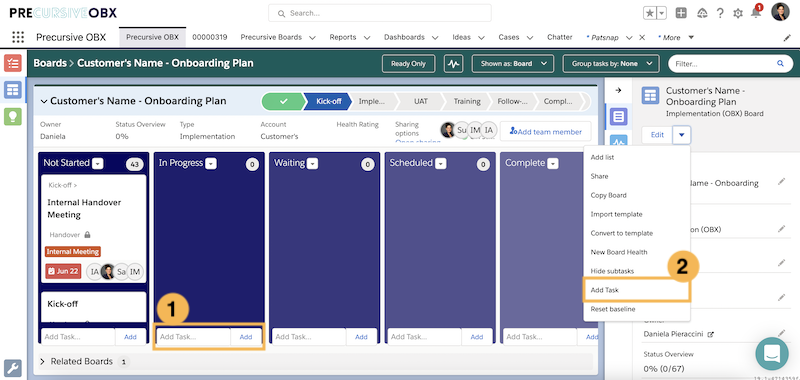The width and height of the screenshot is (800, 380).
Task: Click Add button in Waiting list
Action: pyautogui.click(x=361, y=337)
